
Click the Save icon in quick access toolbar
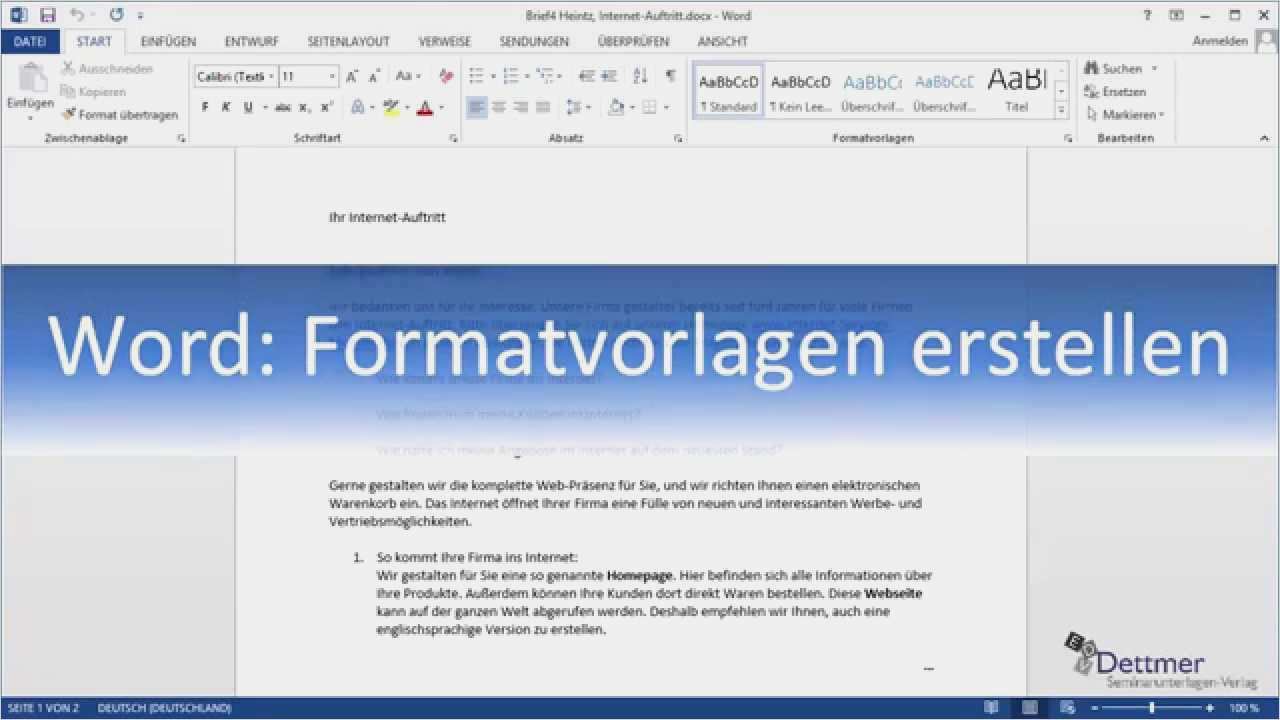(47, 15)
